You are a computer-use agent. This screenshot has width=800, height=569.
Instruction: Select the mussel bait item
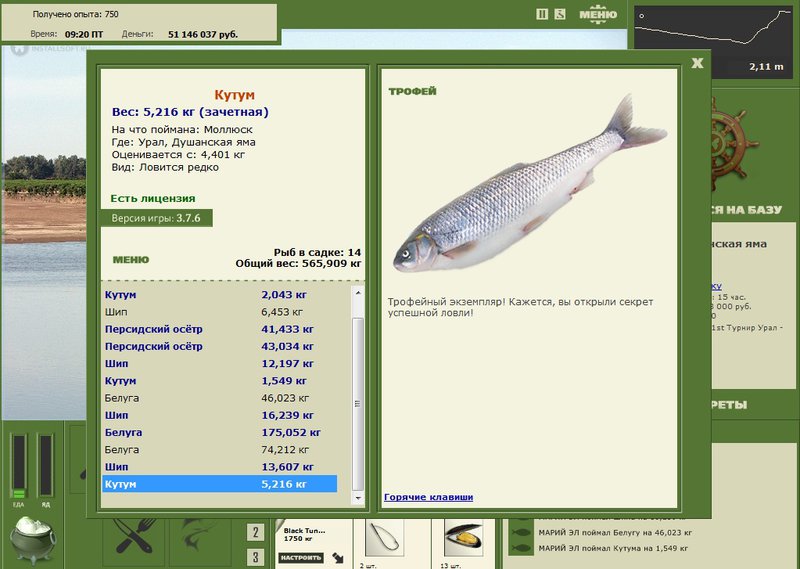[463, 538]
